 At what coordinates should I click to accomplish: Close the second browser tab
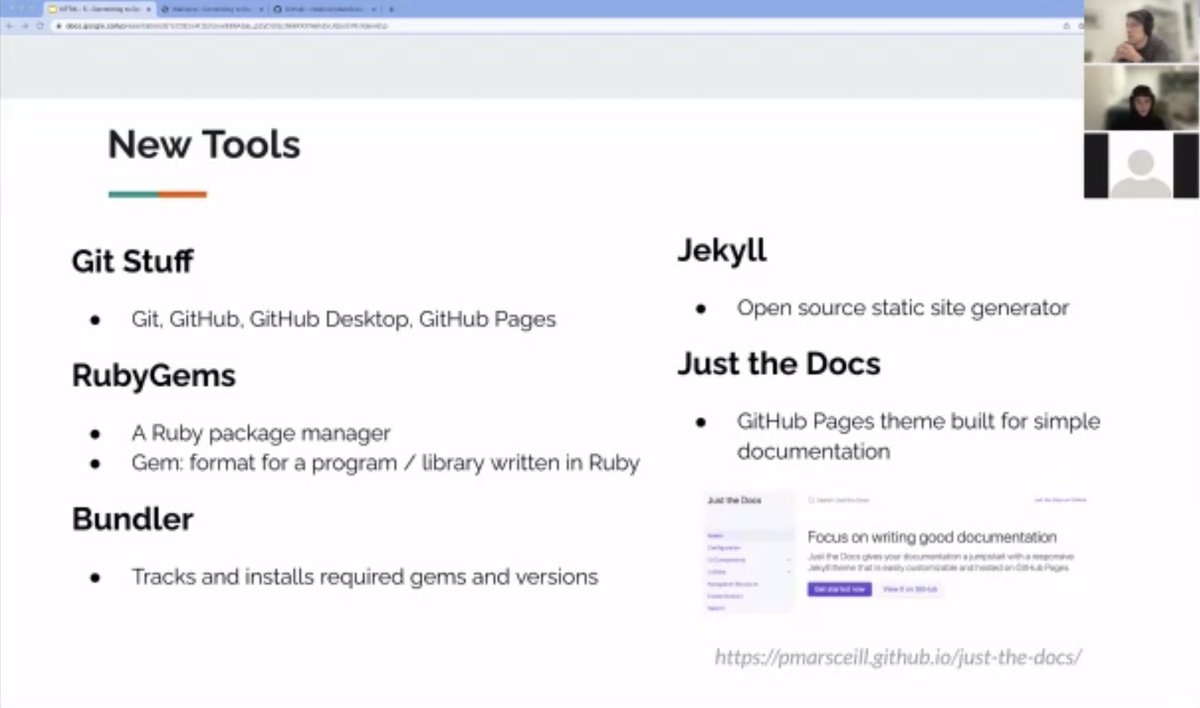click(x=261, y=8)
